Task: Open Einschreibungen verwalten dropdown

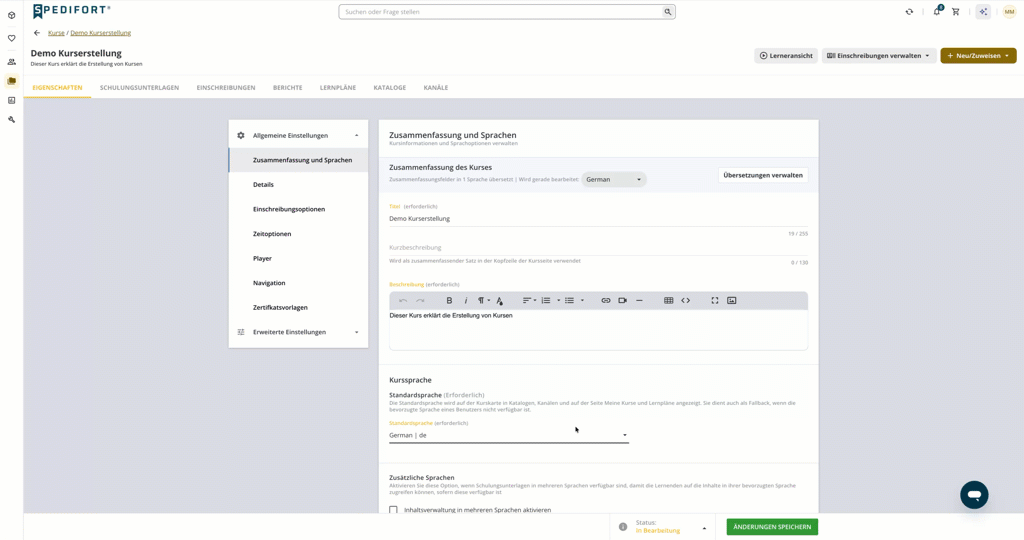Action: (x=878, y=56)
